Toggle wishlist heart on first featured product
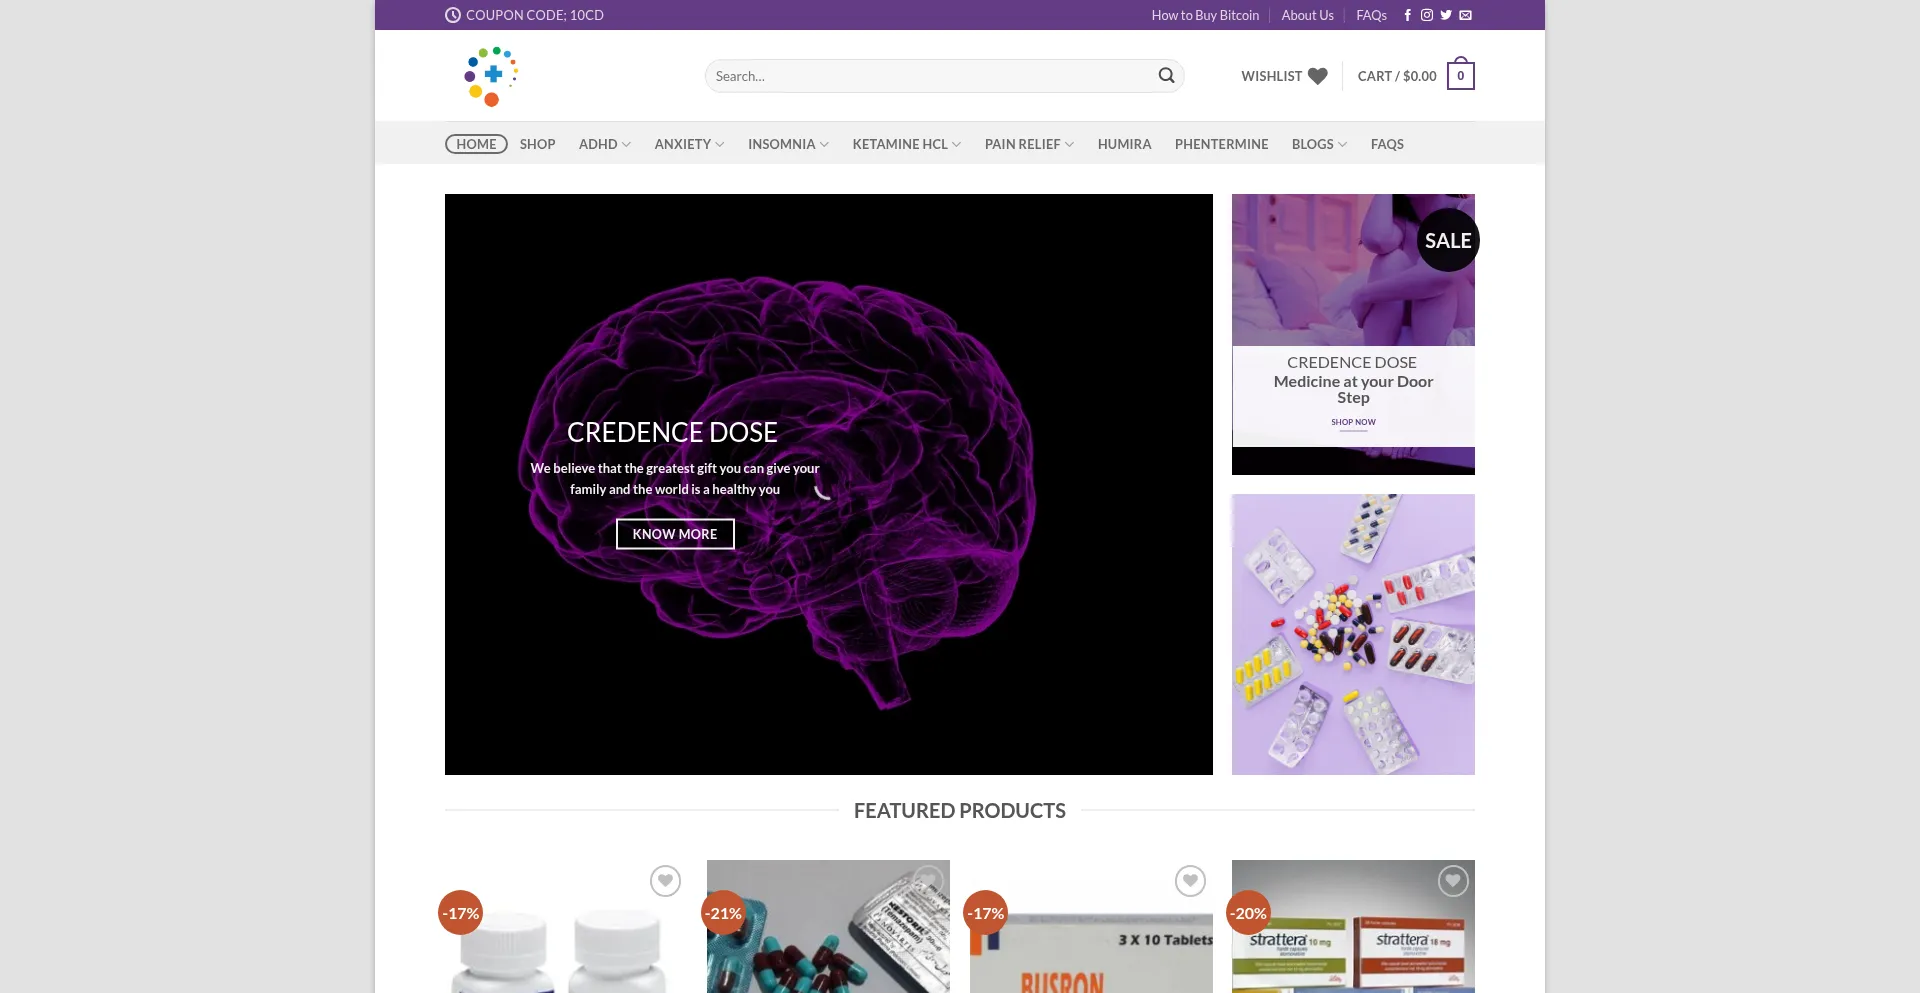 [x=665, y=881]
